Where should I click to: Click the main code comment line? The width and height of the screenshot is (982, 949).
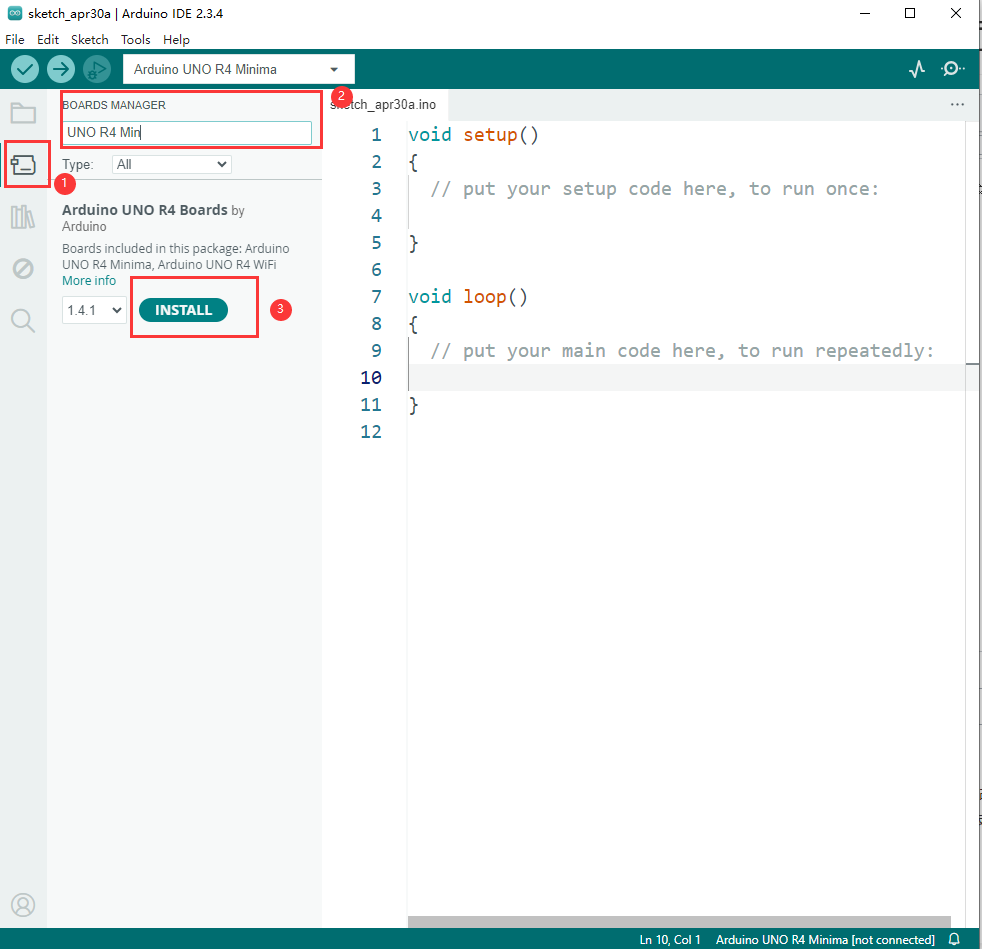tap(682, 350)
